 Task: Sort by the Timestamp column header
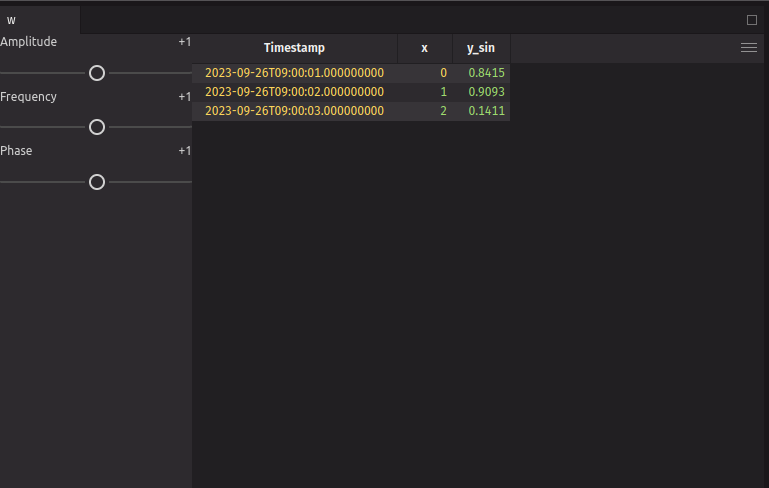294,48
